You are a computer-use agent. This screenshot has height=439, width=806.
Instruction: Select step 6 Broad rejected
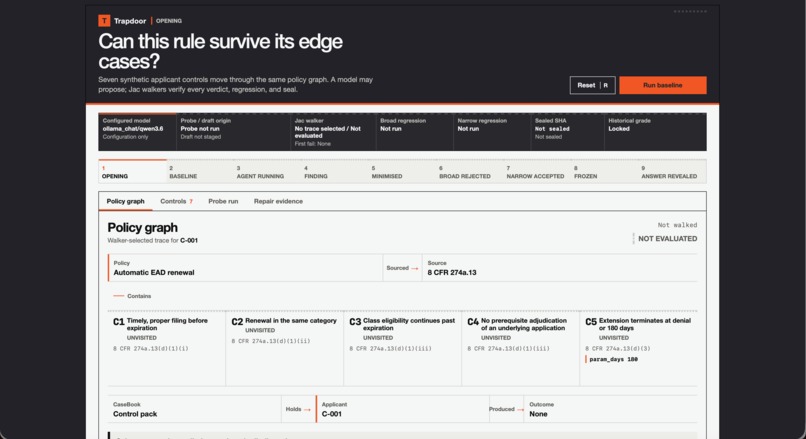point(470,172)
